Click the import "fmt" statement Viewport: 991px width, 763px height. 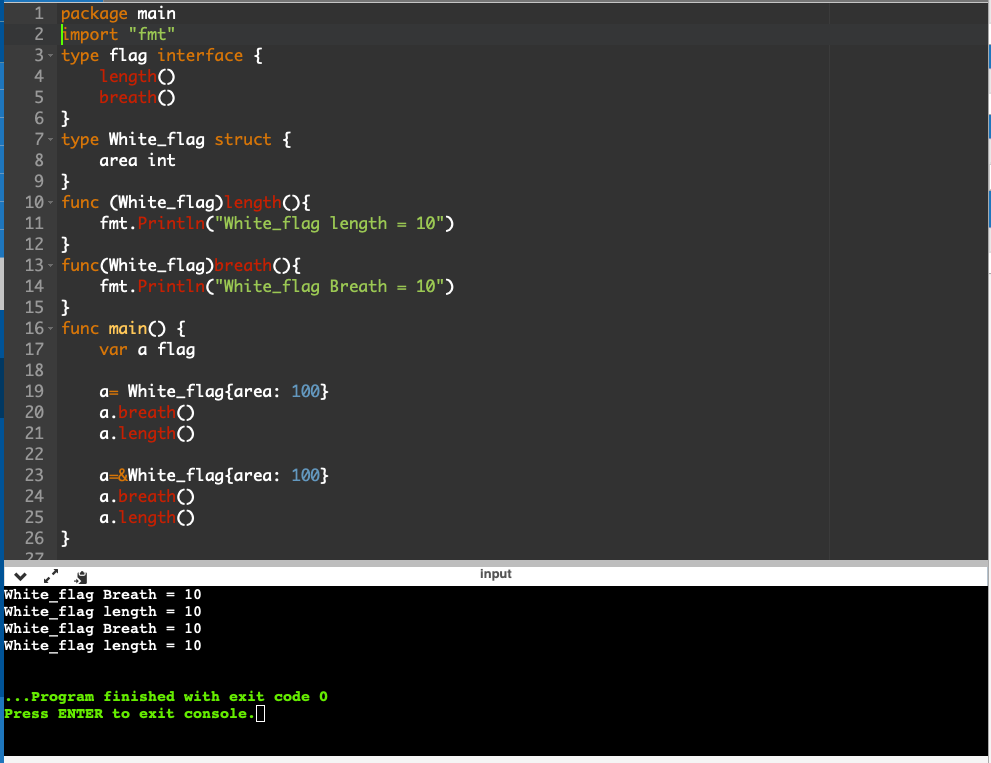point(117,33)
